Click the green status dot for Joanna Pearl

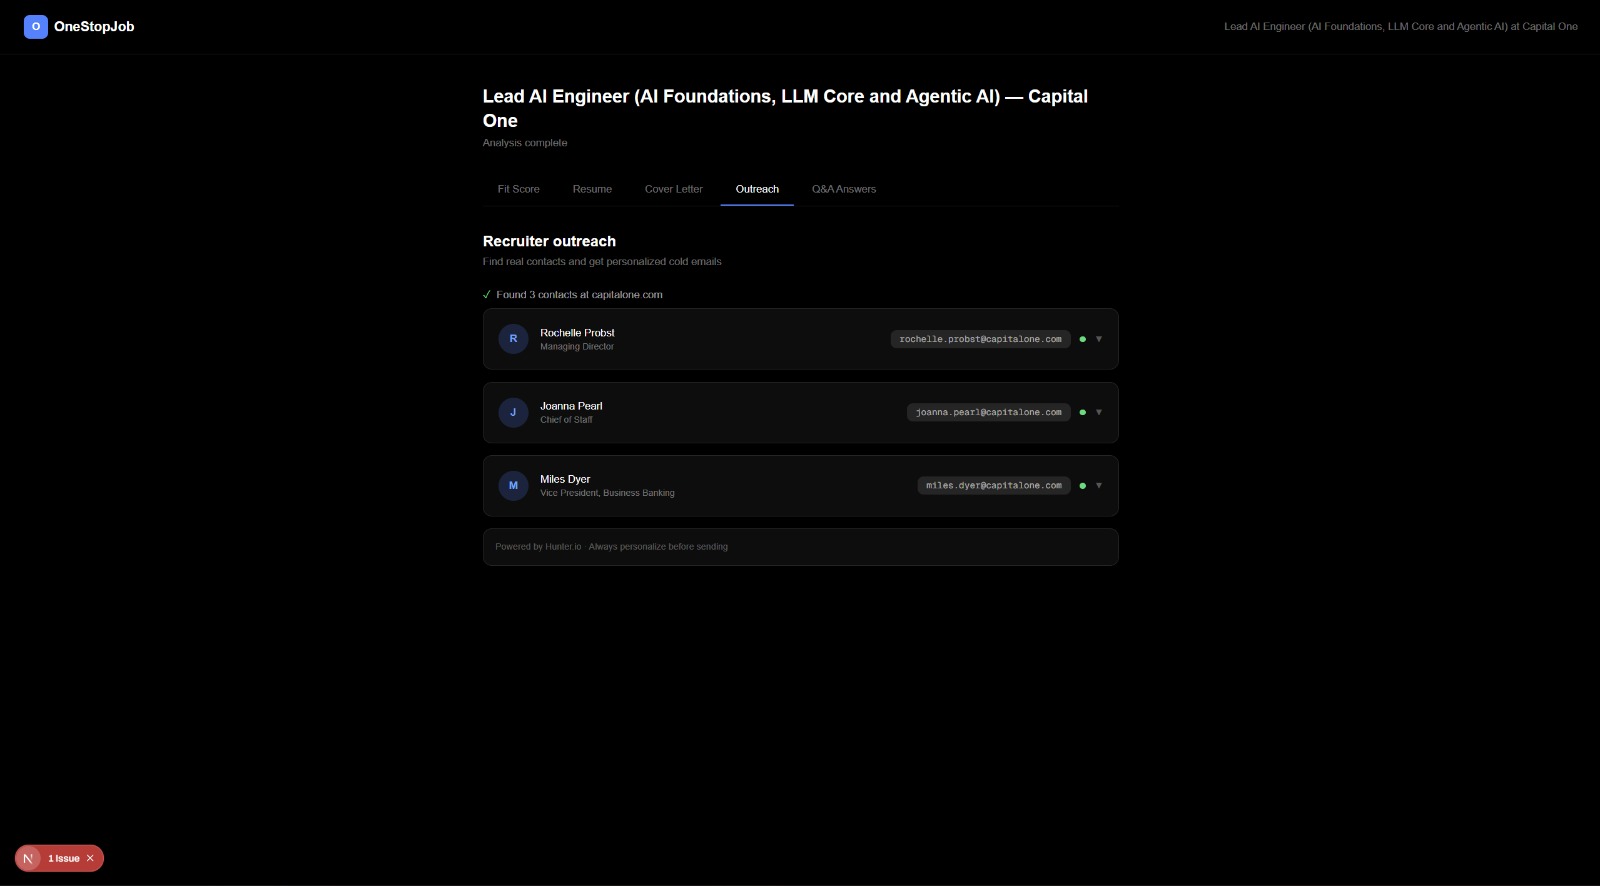click(x=1082, y=412)
